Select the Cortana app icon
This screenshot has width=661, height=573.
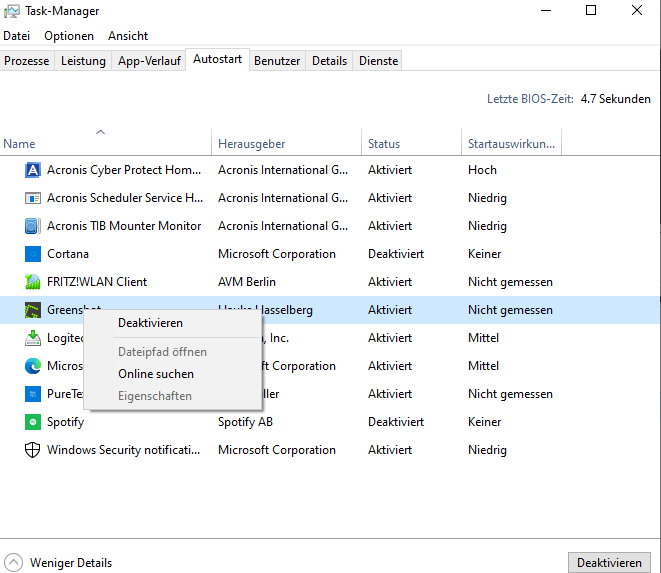(31, 254)
